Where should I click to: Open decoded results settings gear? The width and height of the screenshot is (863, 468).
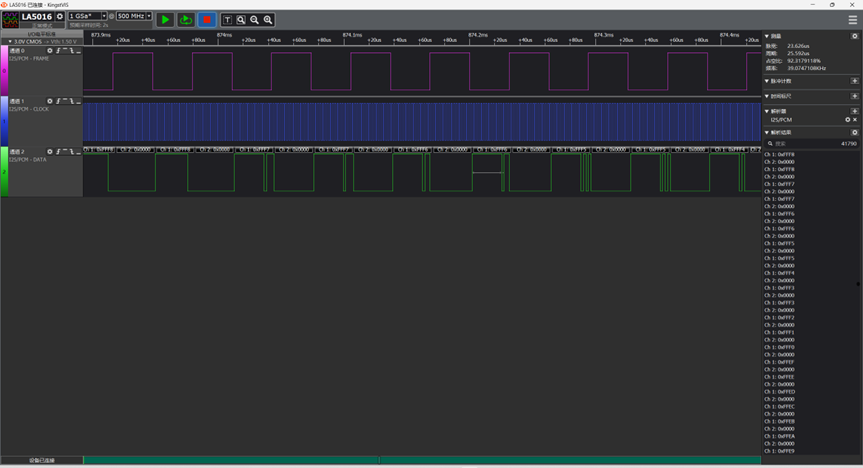[855, 133]
